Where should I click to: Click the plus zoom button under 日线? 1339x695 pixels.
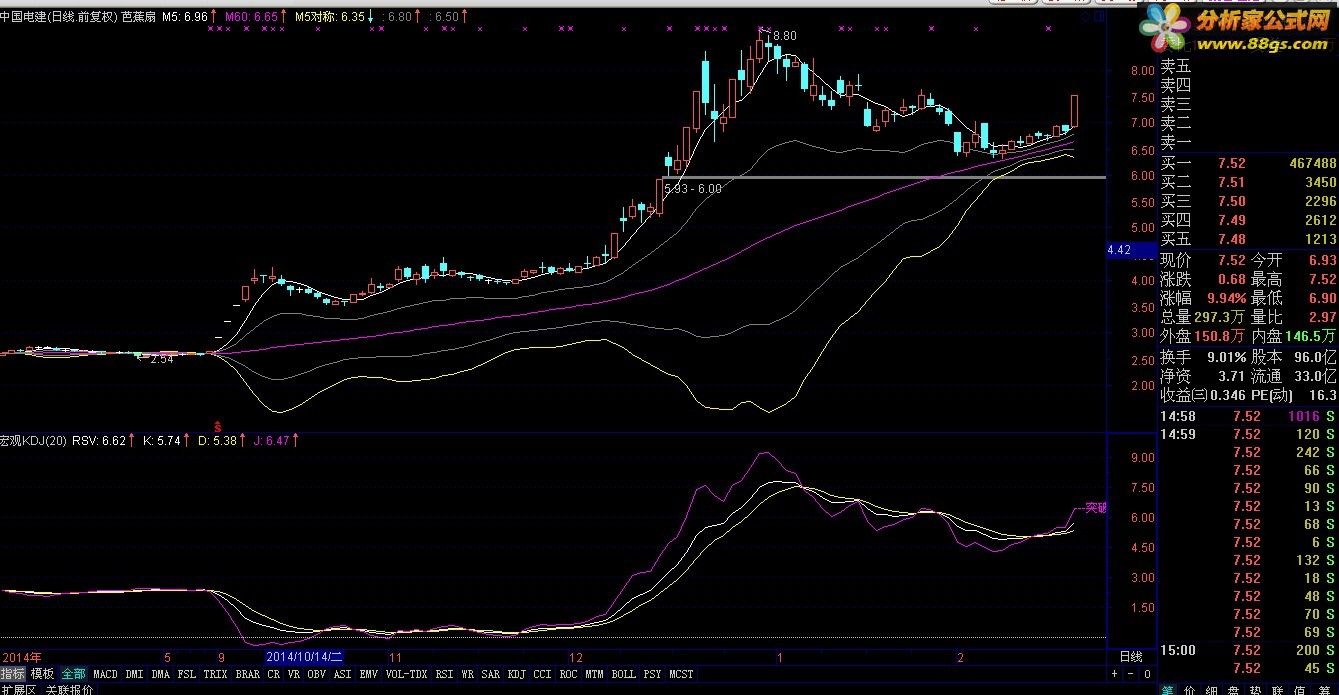1114,674
